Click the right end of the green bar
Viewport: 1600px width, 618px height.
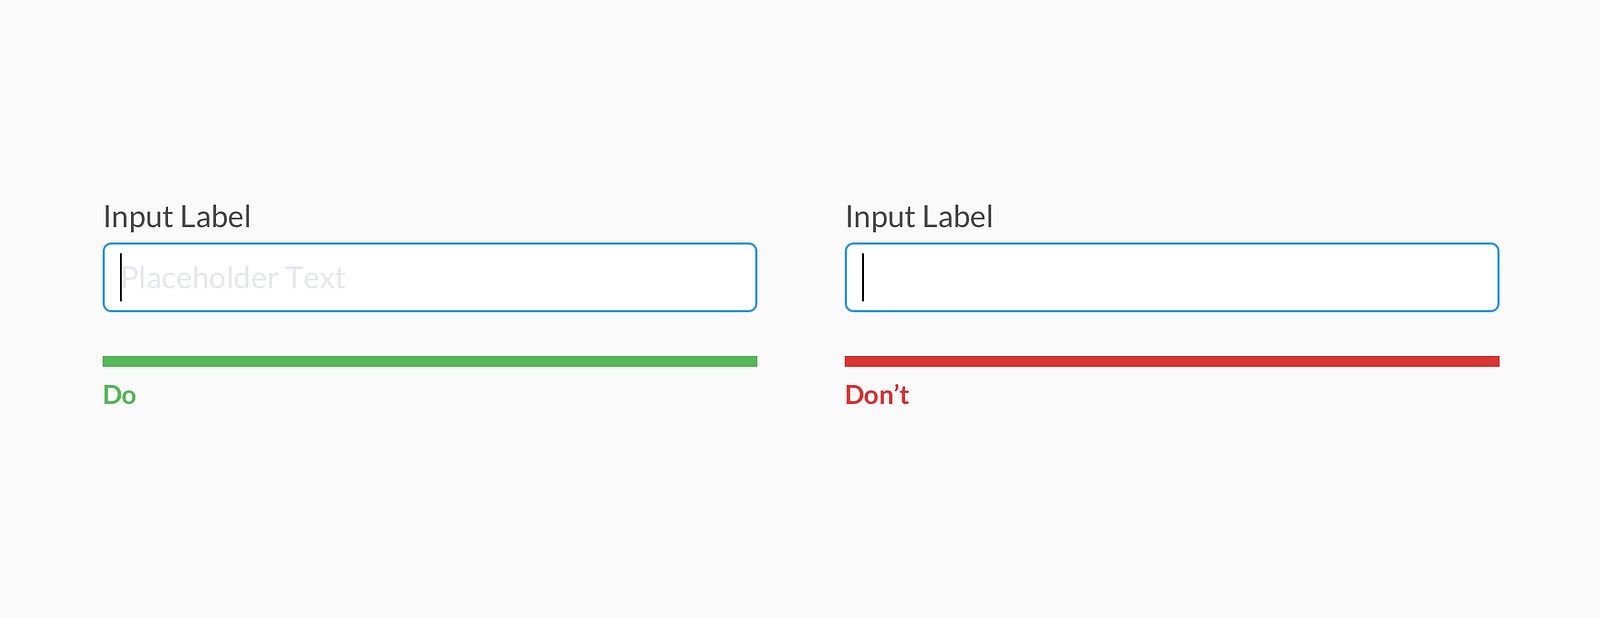coord(752,360)
